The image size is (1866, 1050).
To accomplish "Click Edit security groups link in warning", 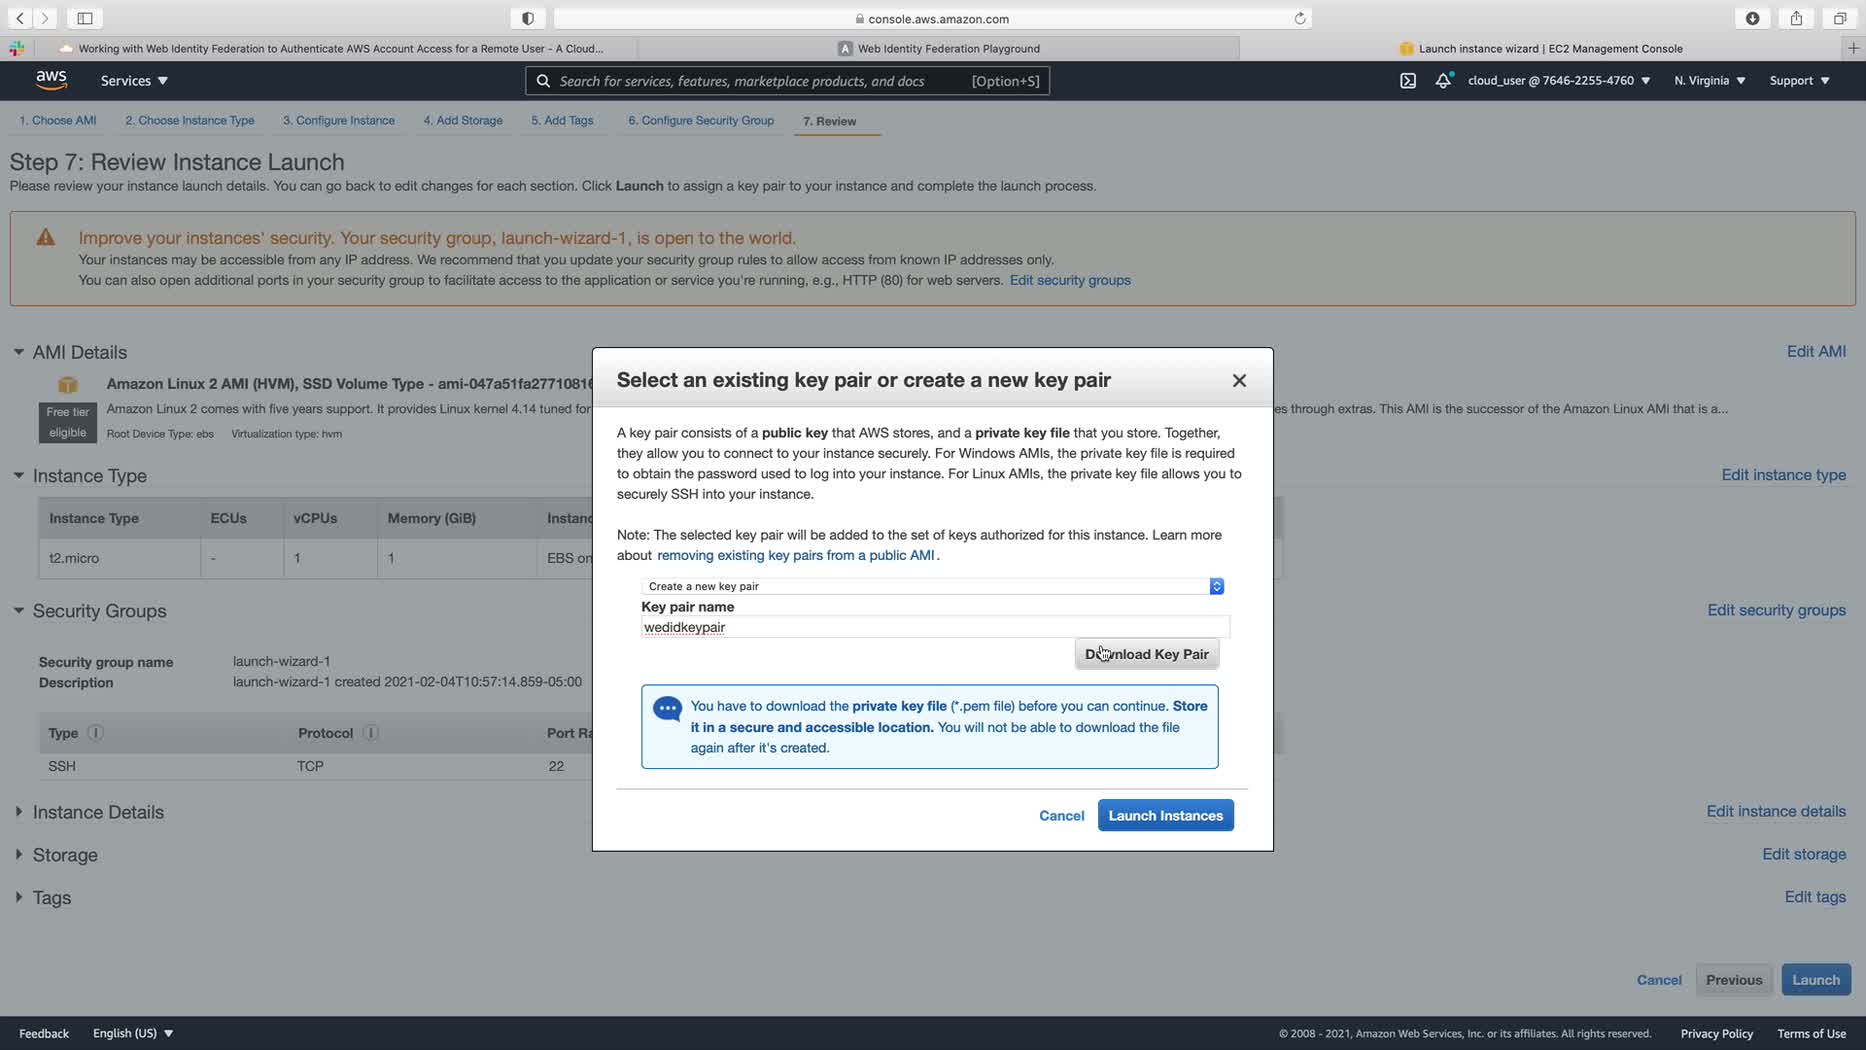I will click(x=1070, y=281).
